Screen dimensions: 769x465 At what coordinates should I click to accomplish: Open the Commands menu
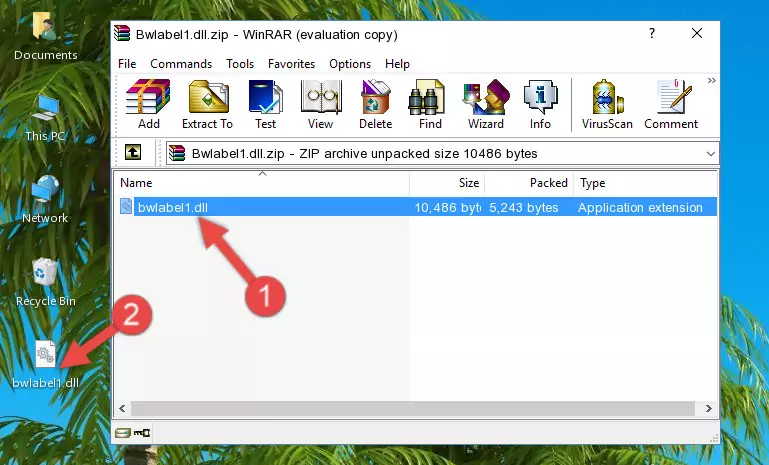pyautogui.click(x=181, y=64)
